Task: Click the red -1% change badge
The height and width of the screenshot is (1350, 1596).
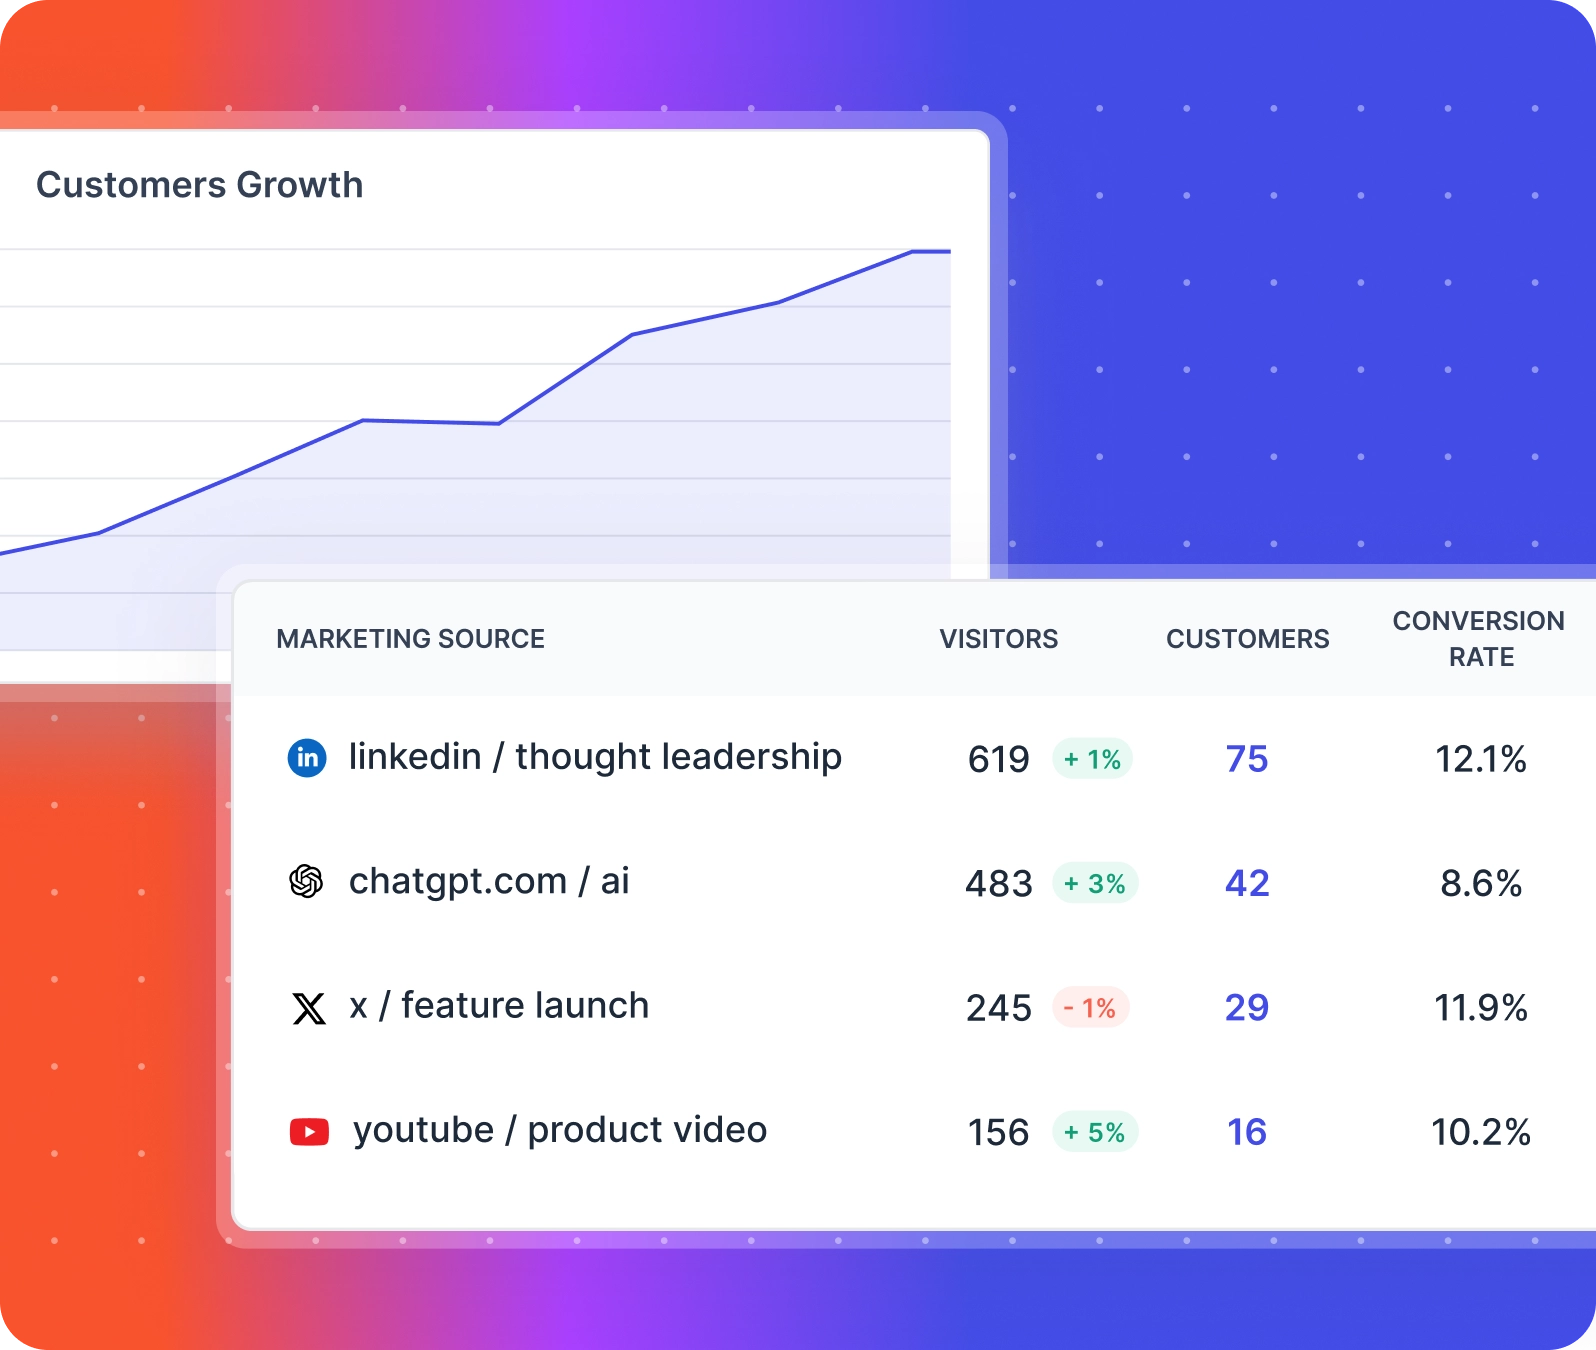Action: 1090,1008
